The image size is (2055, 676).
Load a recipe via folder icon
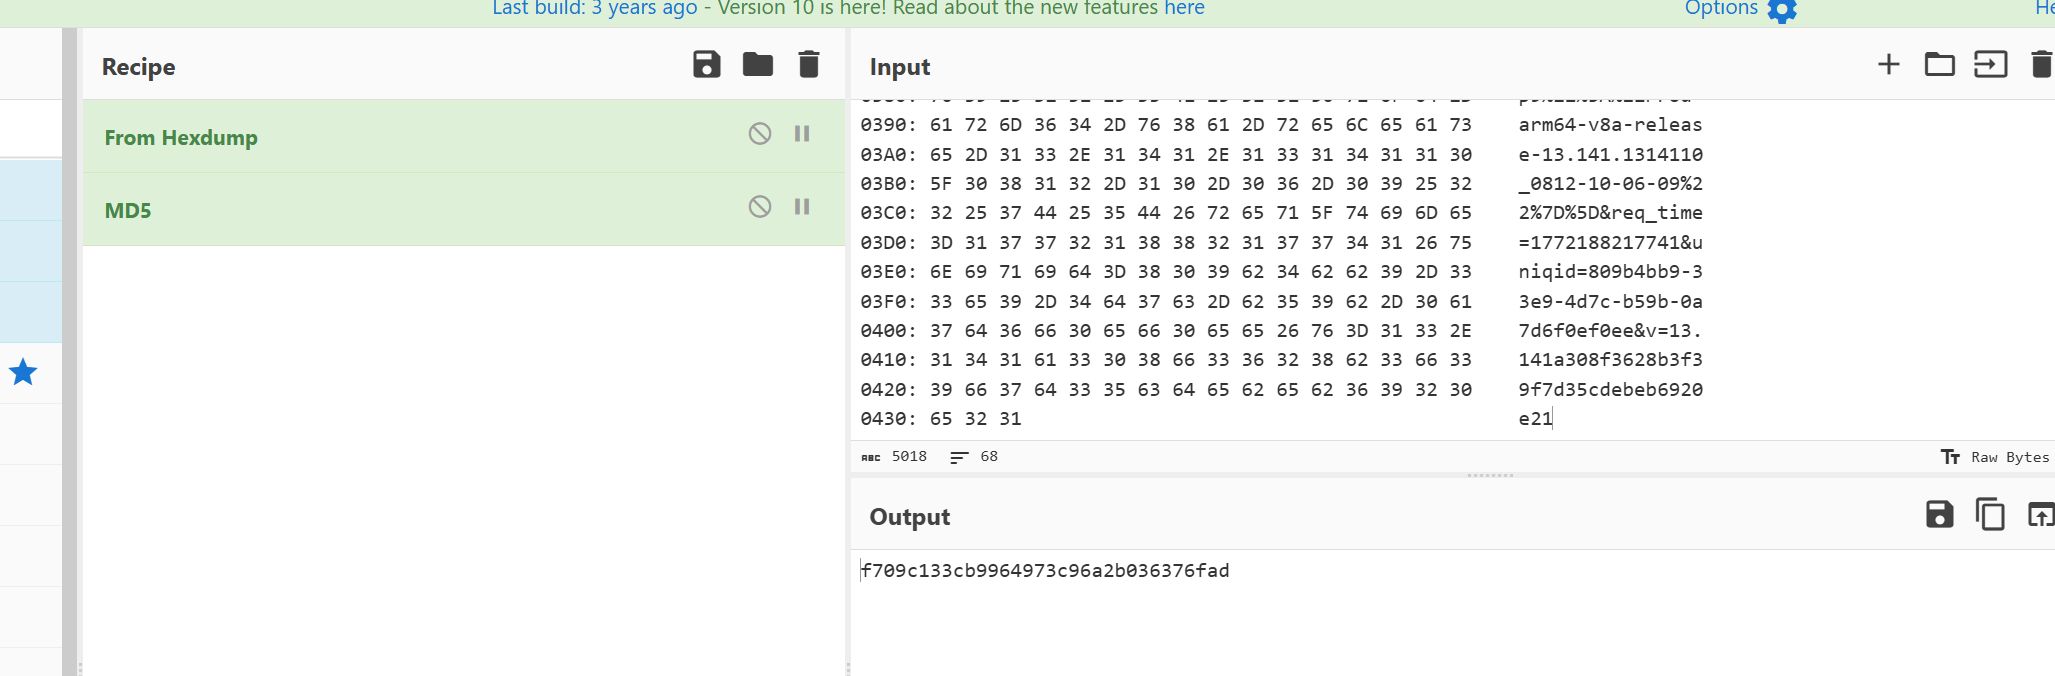(757, 65)
